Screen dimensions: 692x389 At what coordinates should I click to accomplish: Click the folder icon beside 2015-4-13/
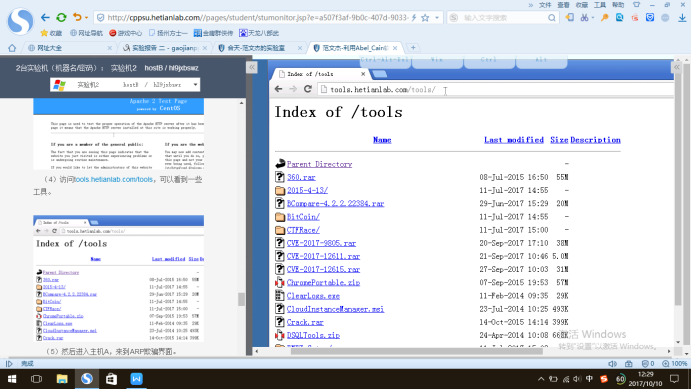point(279,191)
